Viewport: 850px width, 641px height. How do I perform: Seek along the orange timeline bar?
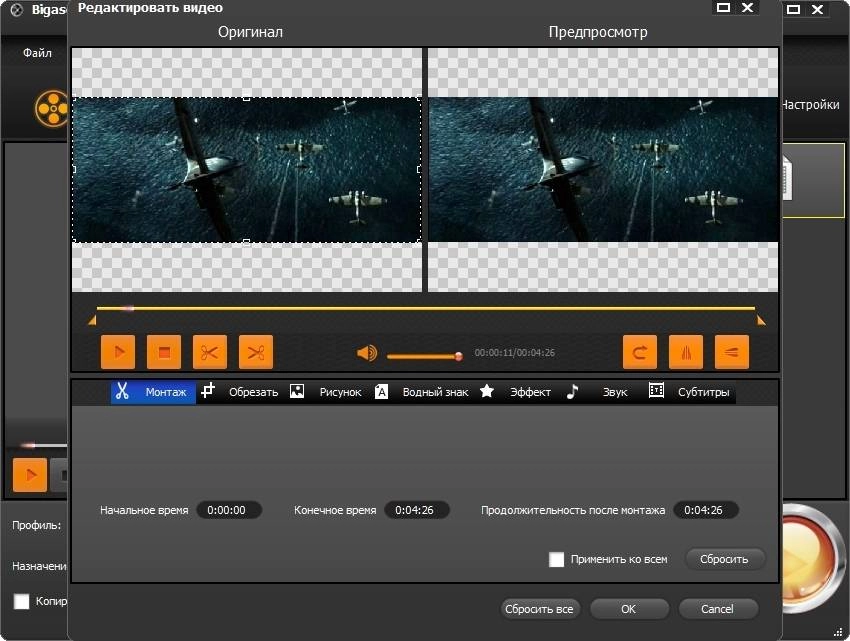[x=426, y=308]
